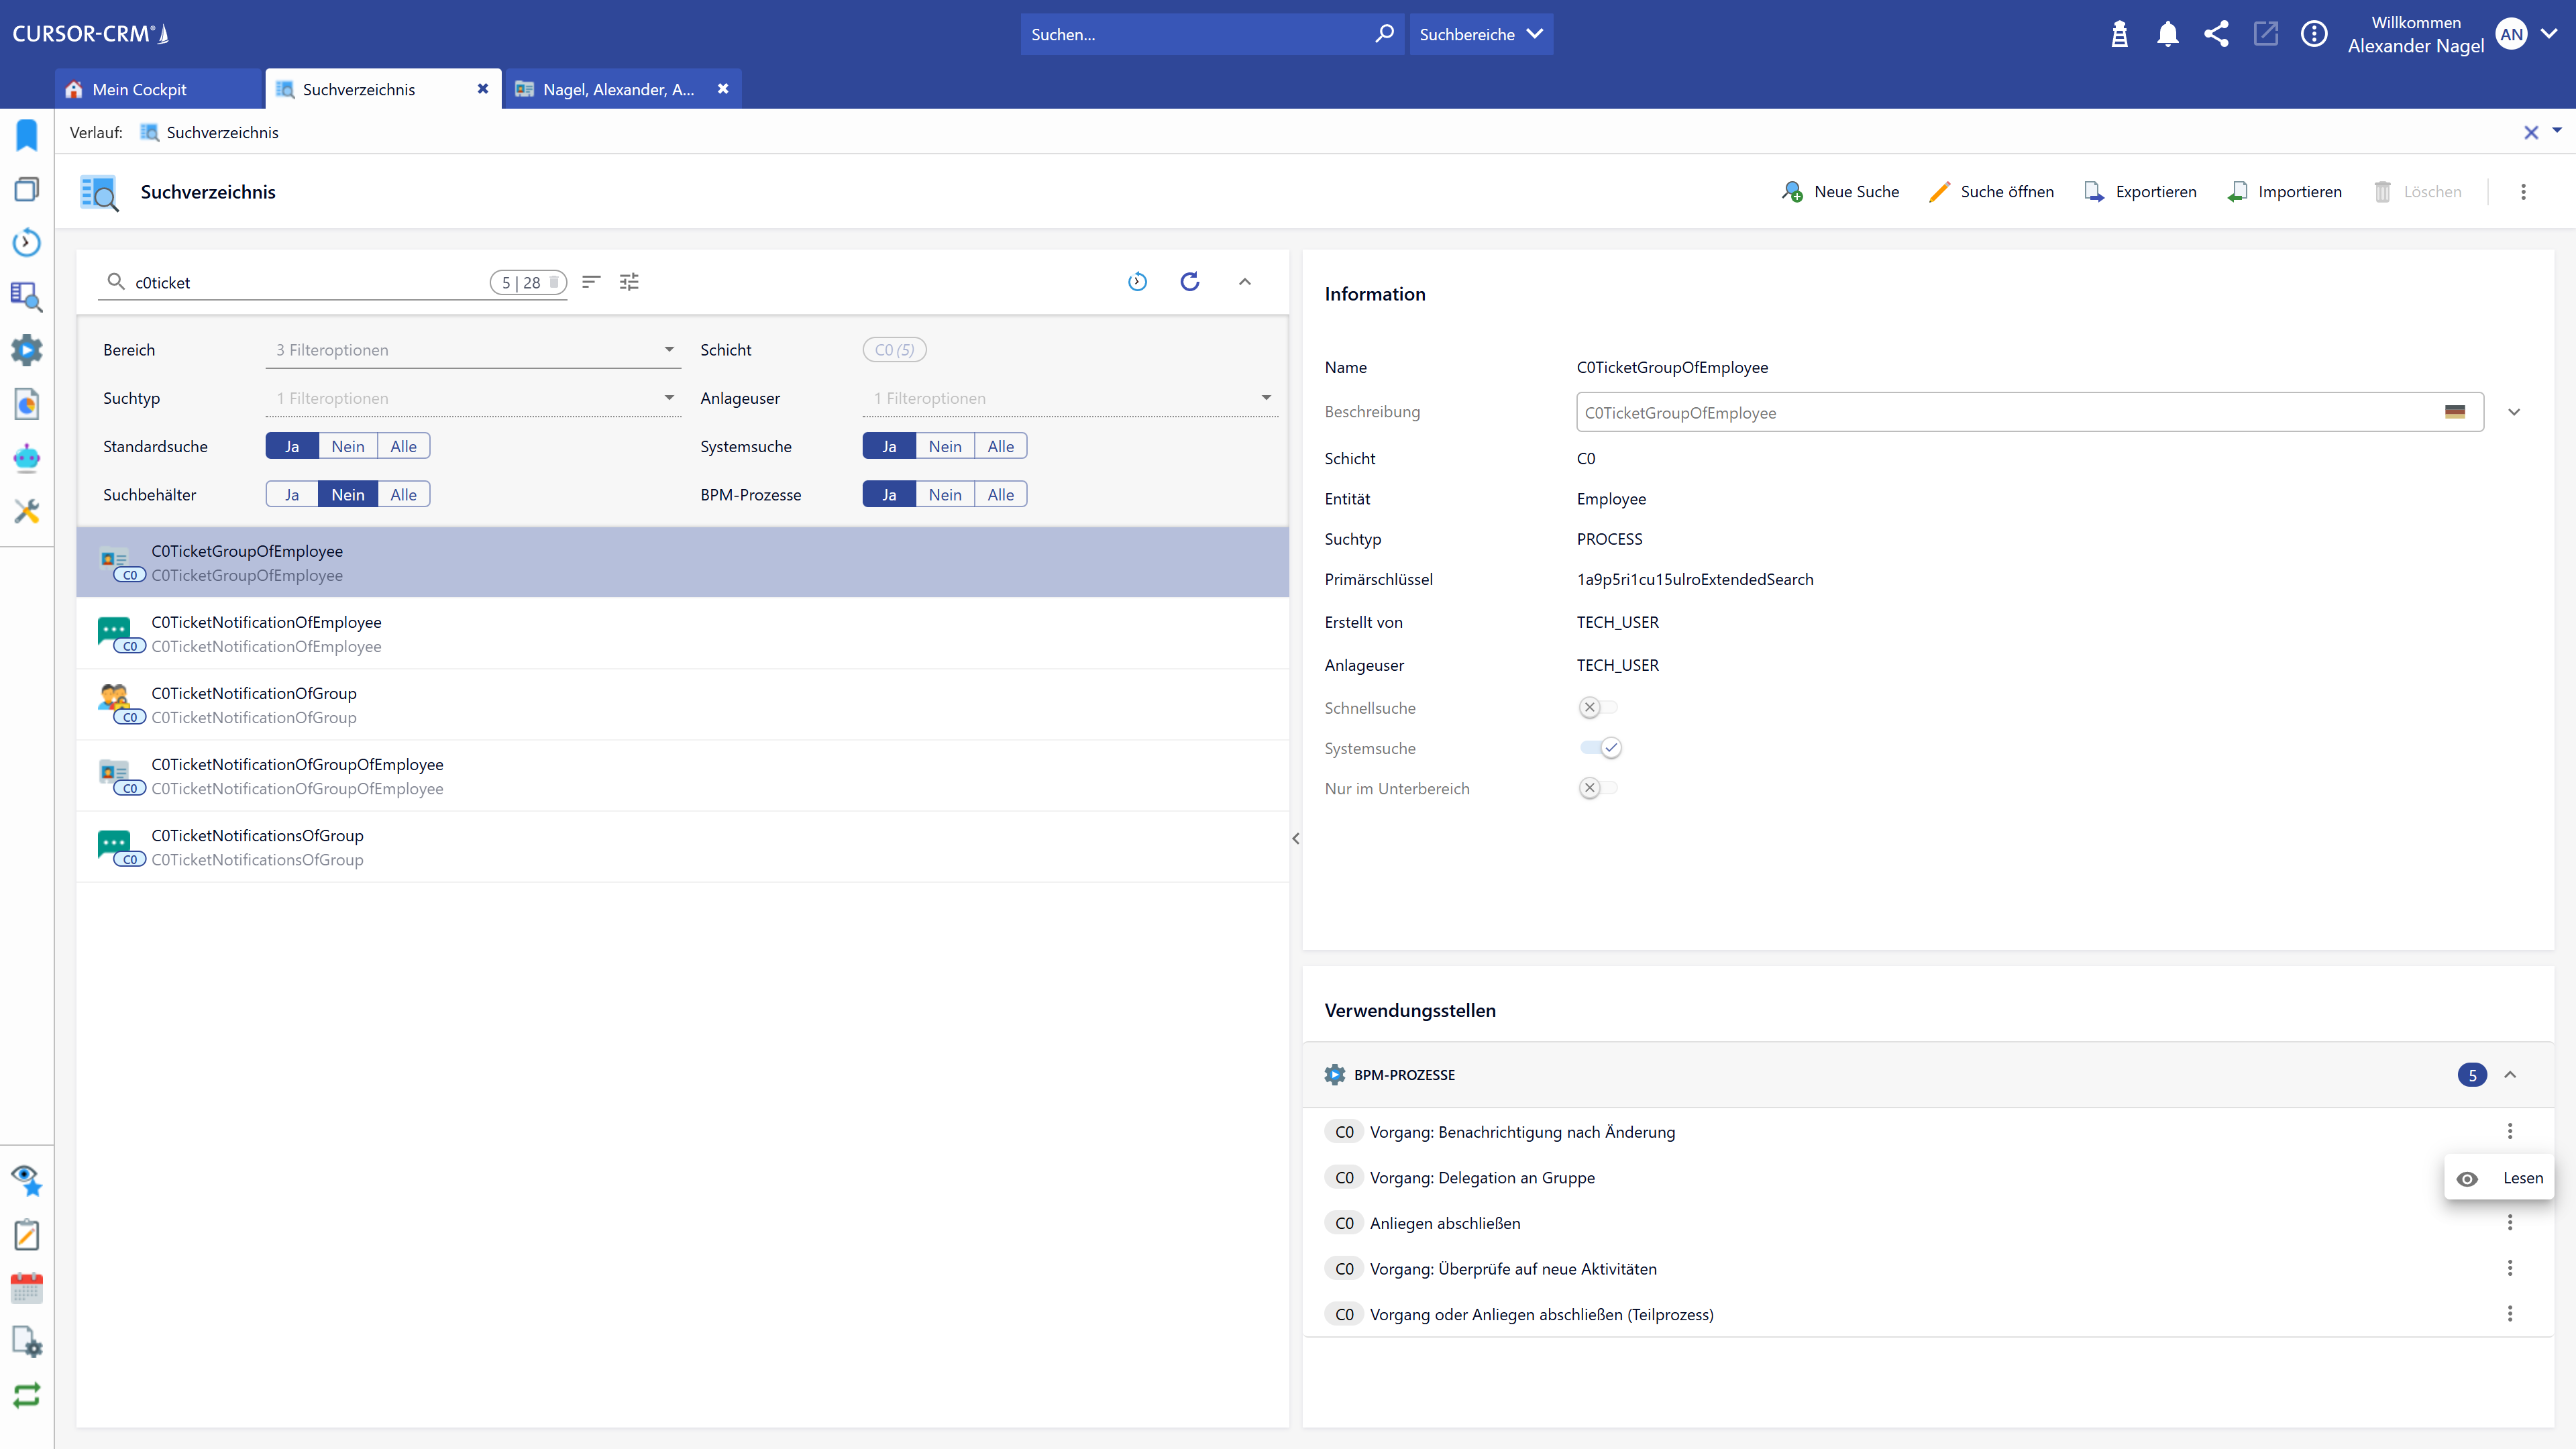
Task: Close the Suchverzeichnis tab
Action: pos(483,89)
